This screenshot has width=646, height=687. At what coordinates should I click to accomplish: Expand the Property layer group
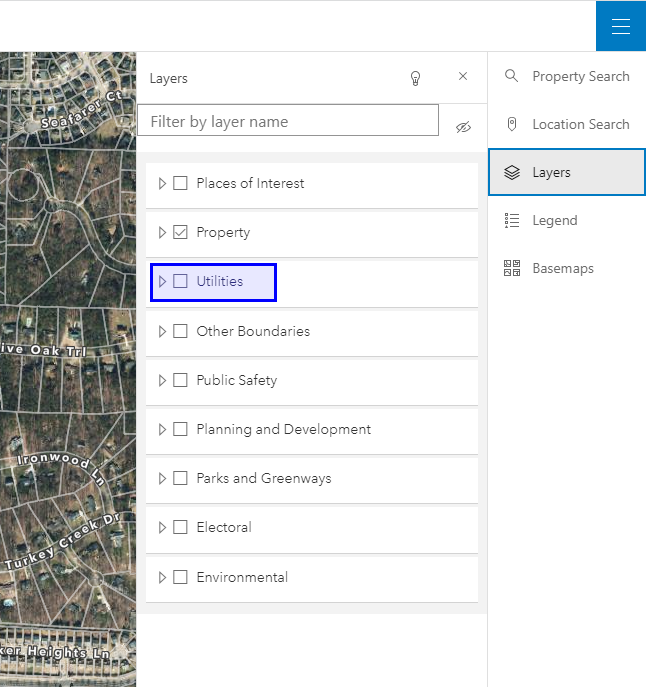click(x=162, y=232)
